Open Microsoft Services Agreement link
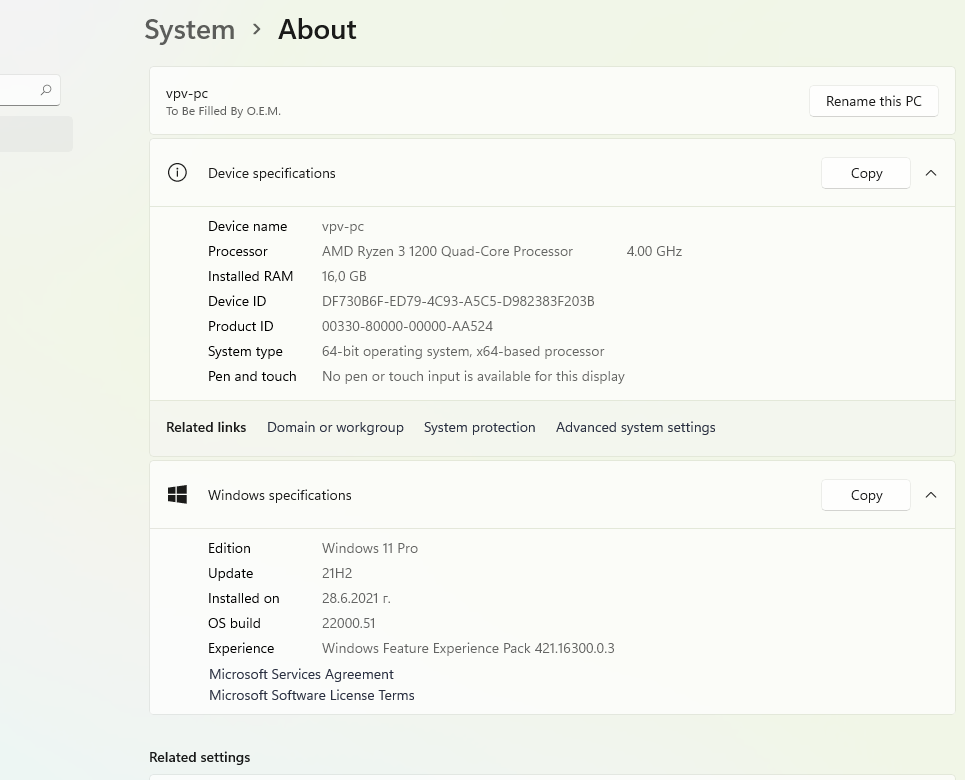Viewport: 965px width, 780px height. click(302, 674)
